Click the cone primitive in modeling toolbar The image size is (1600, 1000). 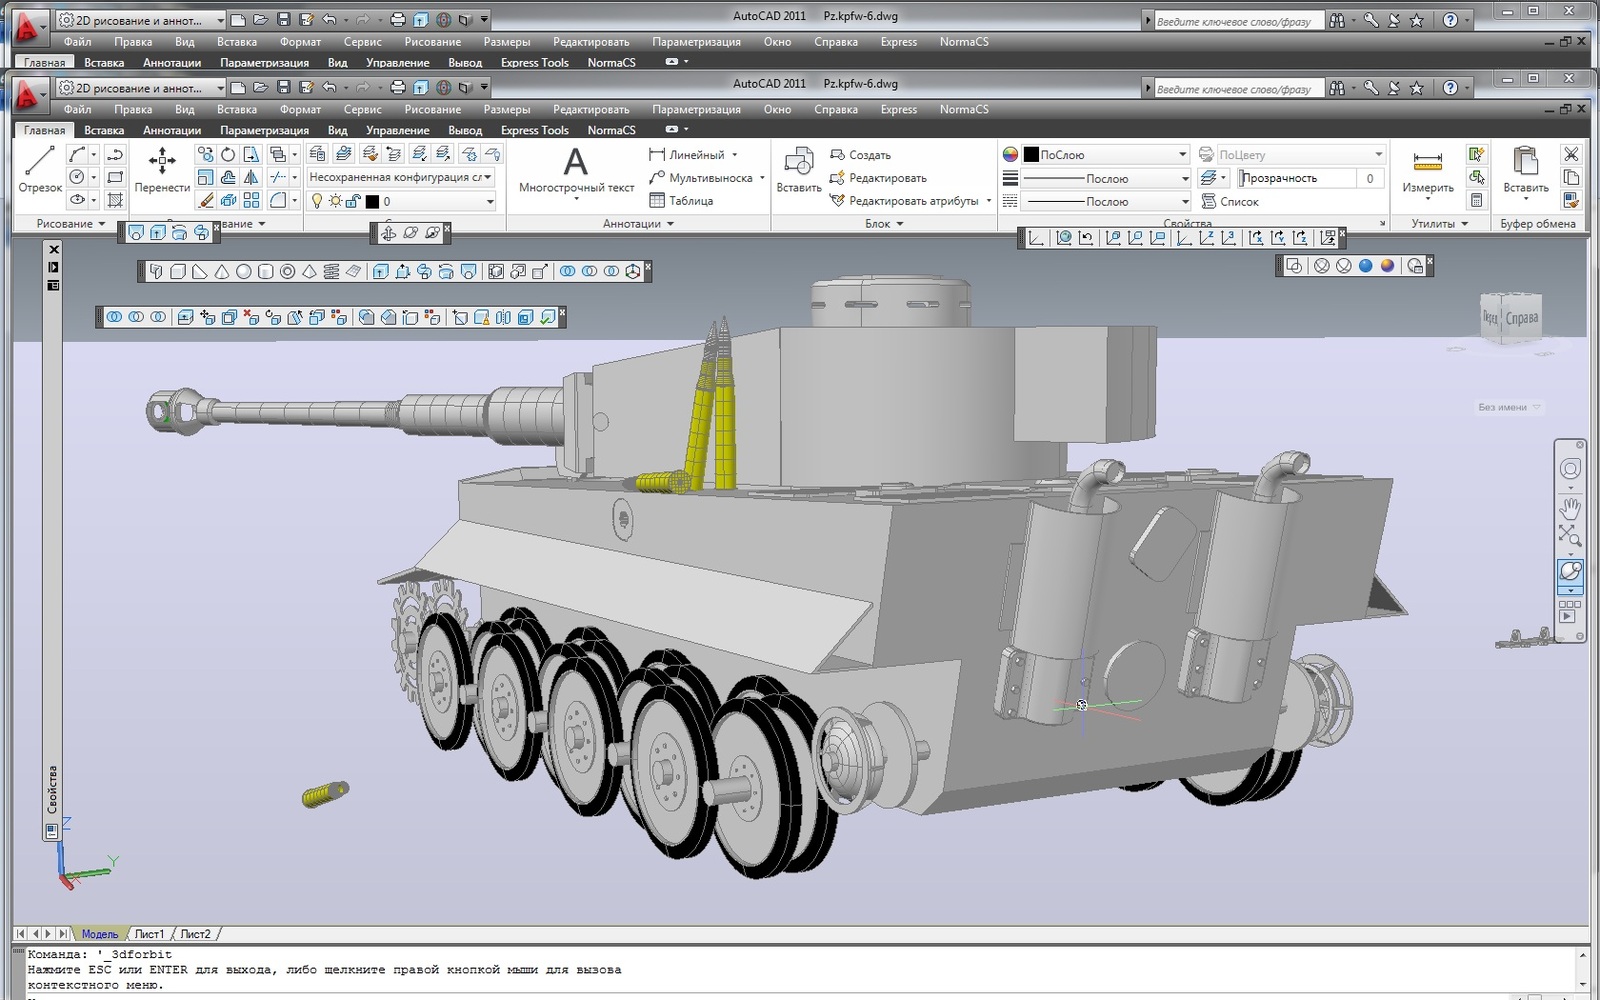pyautogui.click(x=221, y=271)
